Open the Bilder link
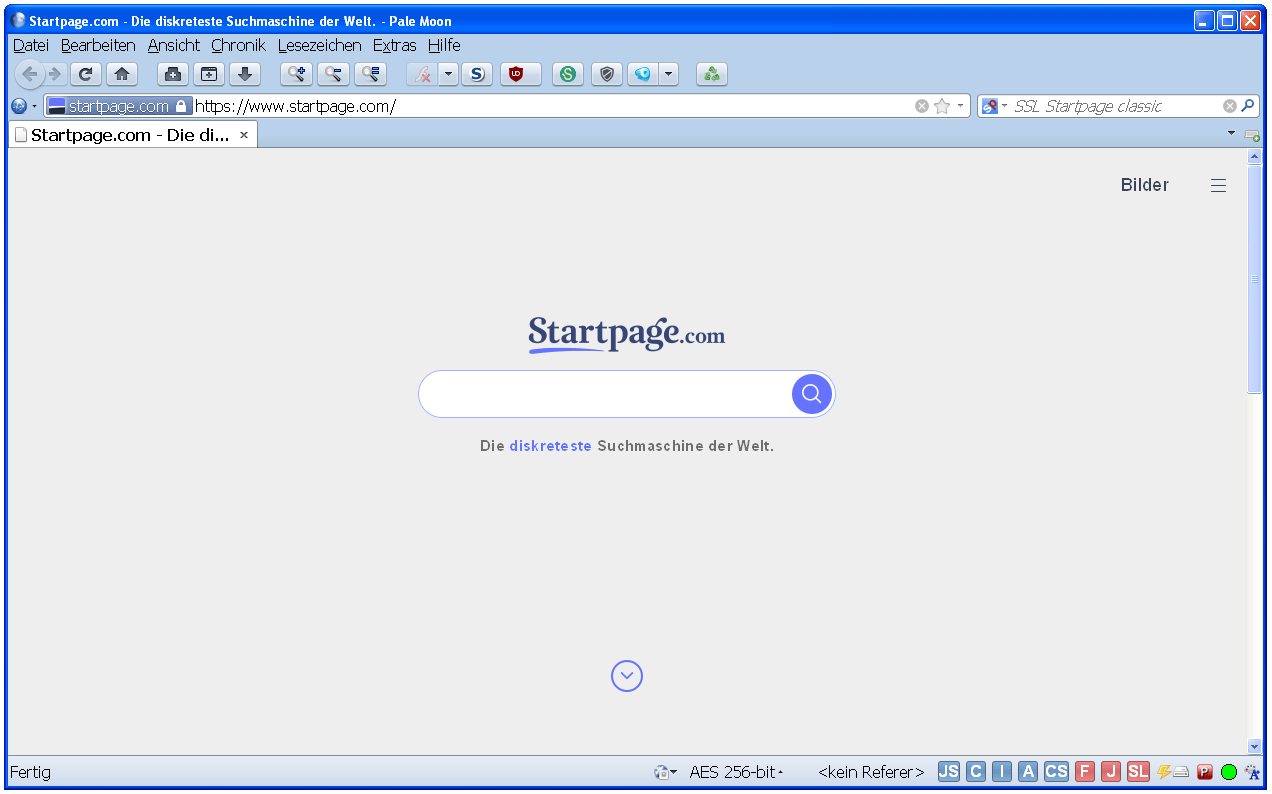The width and height of the screenshot is (1272, 794). point(1145,185)
